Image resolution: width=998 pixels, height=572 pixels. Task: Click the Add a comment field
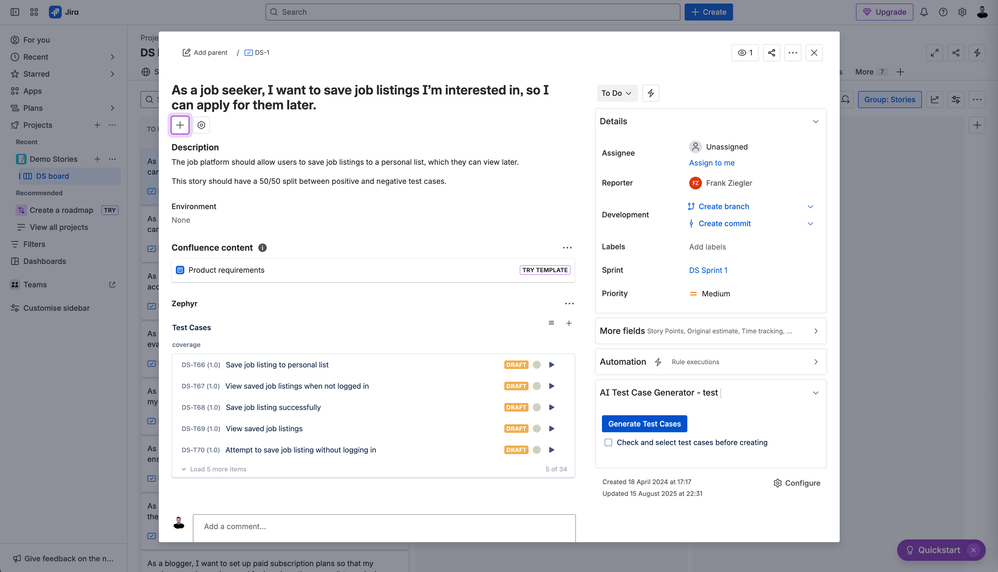[384, 527]
